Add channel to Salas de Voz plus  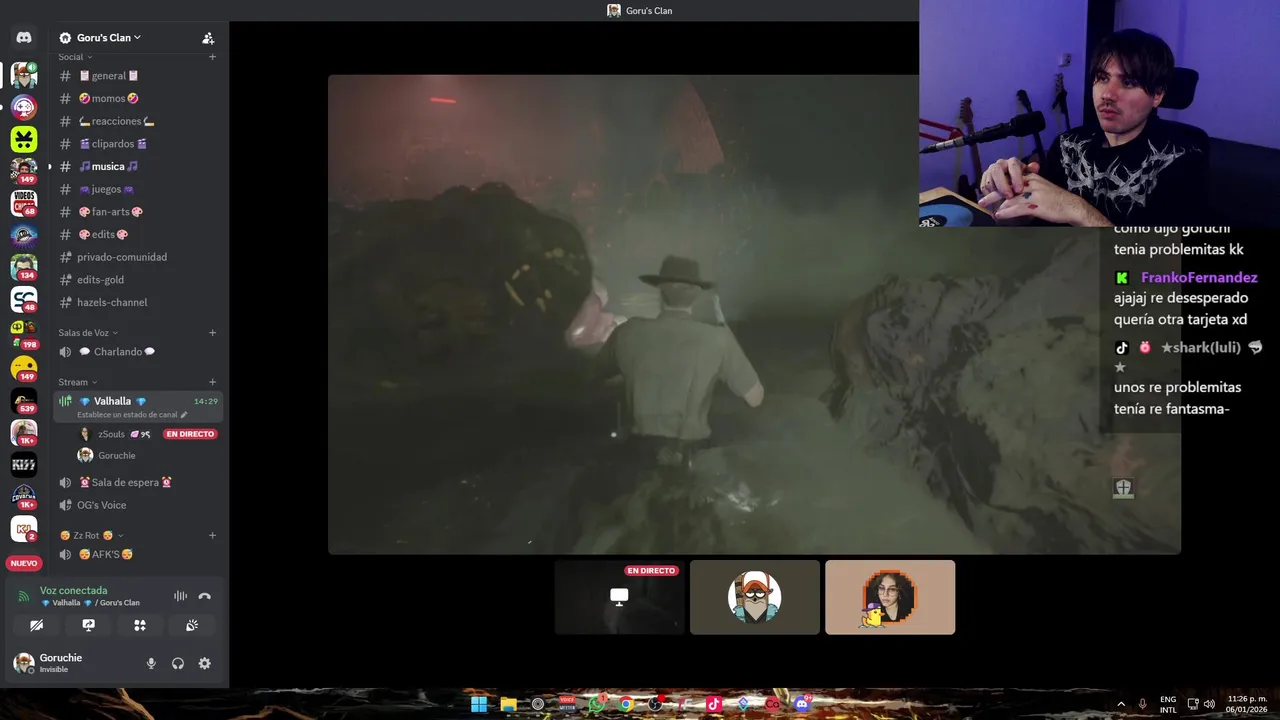212,333
